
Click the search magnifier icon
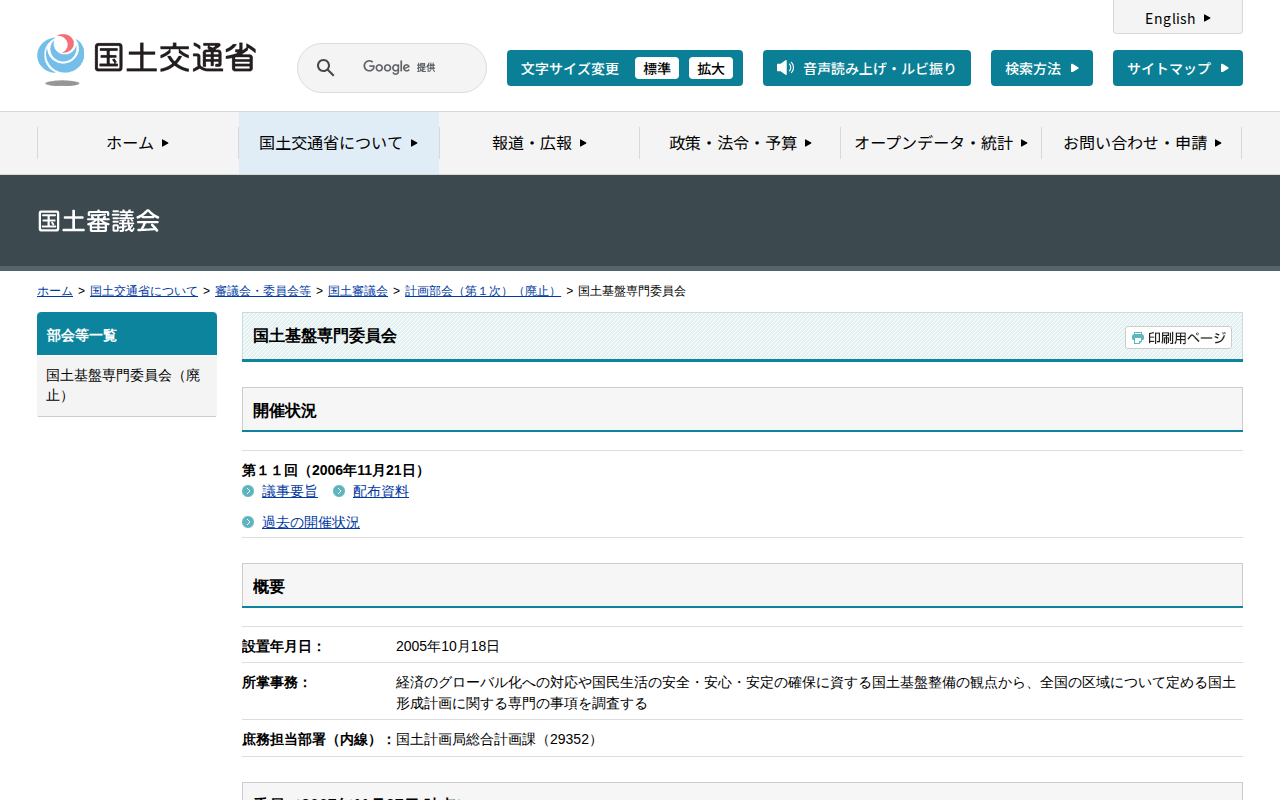(325, 68)
